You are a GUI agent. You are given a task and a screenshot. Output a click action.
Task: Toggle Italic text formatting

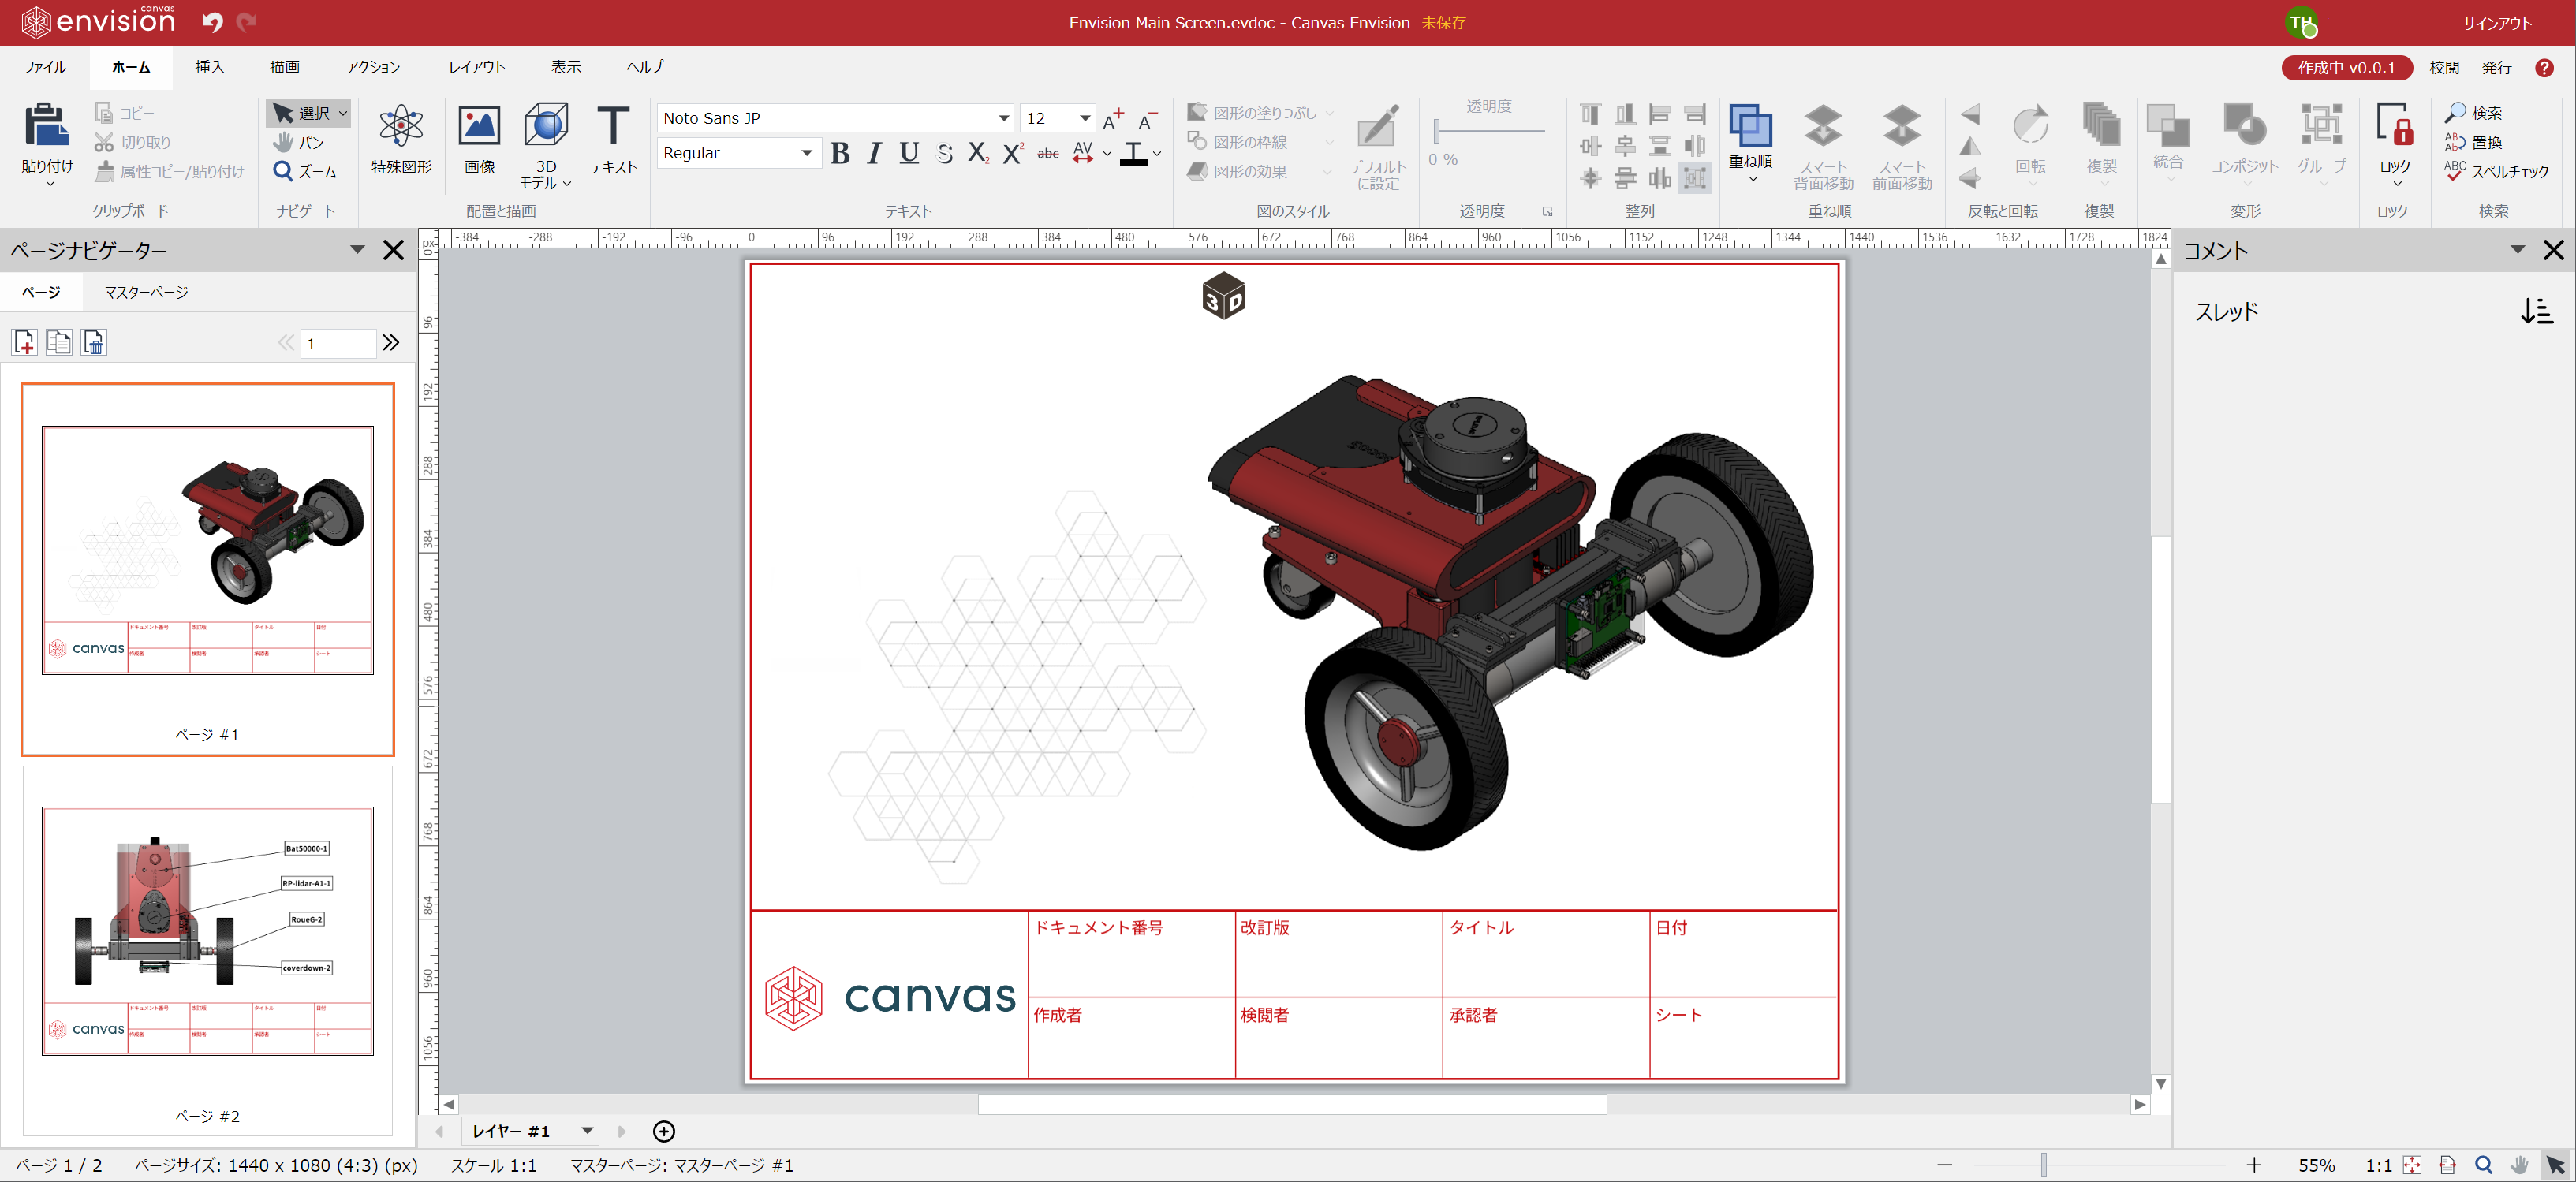click(874, 153)
